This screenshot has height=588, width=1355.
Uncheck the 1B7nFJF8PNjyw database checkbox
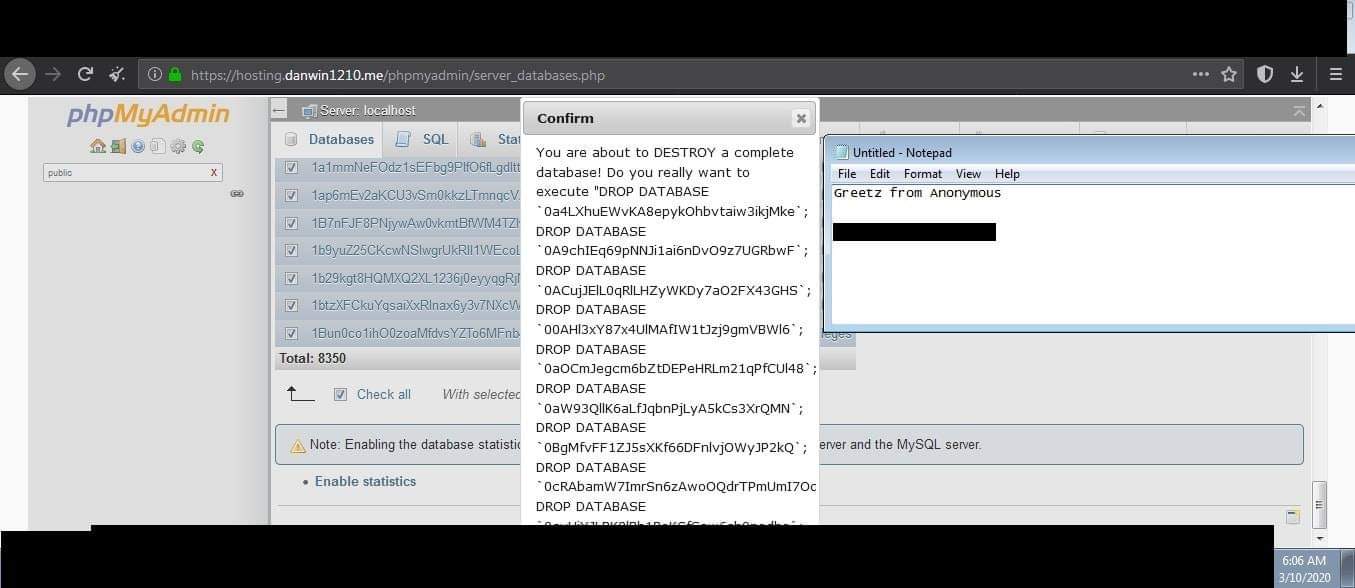coord(291,223)
